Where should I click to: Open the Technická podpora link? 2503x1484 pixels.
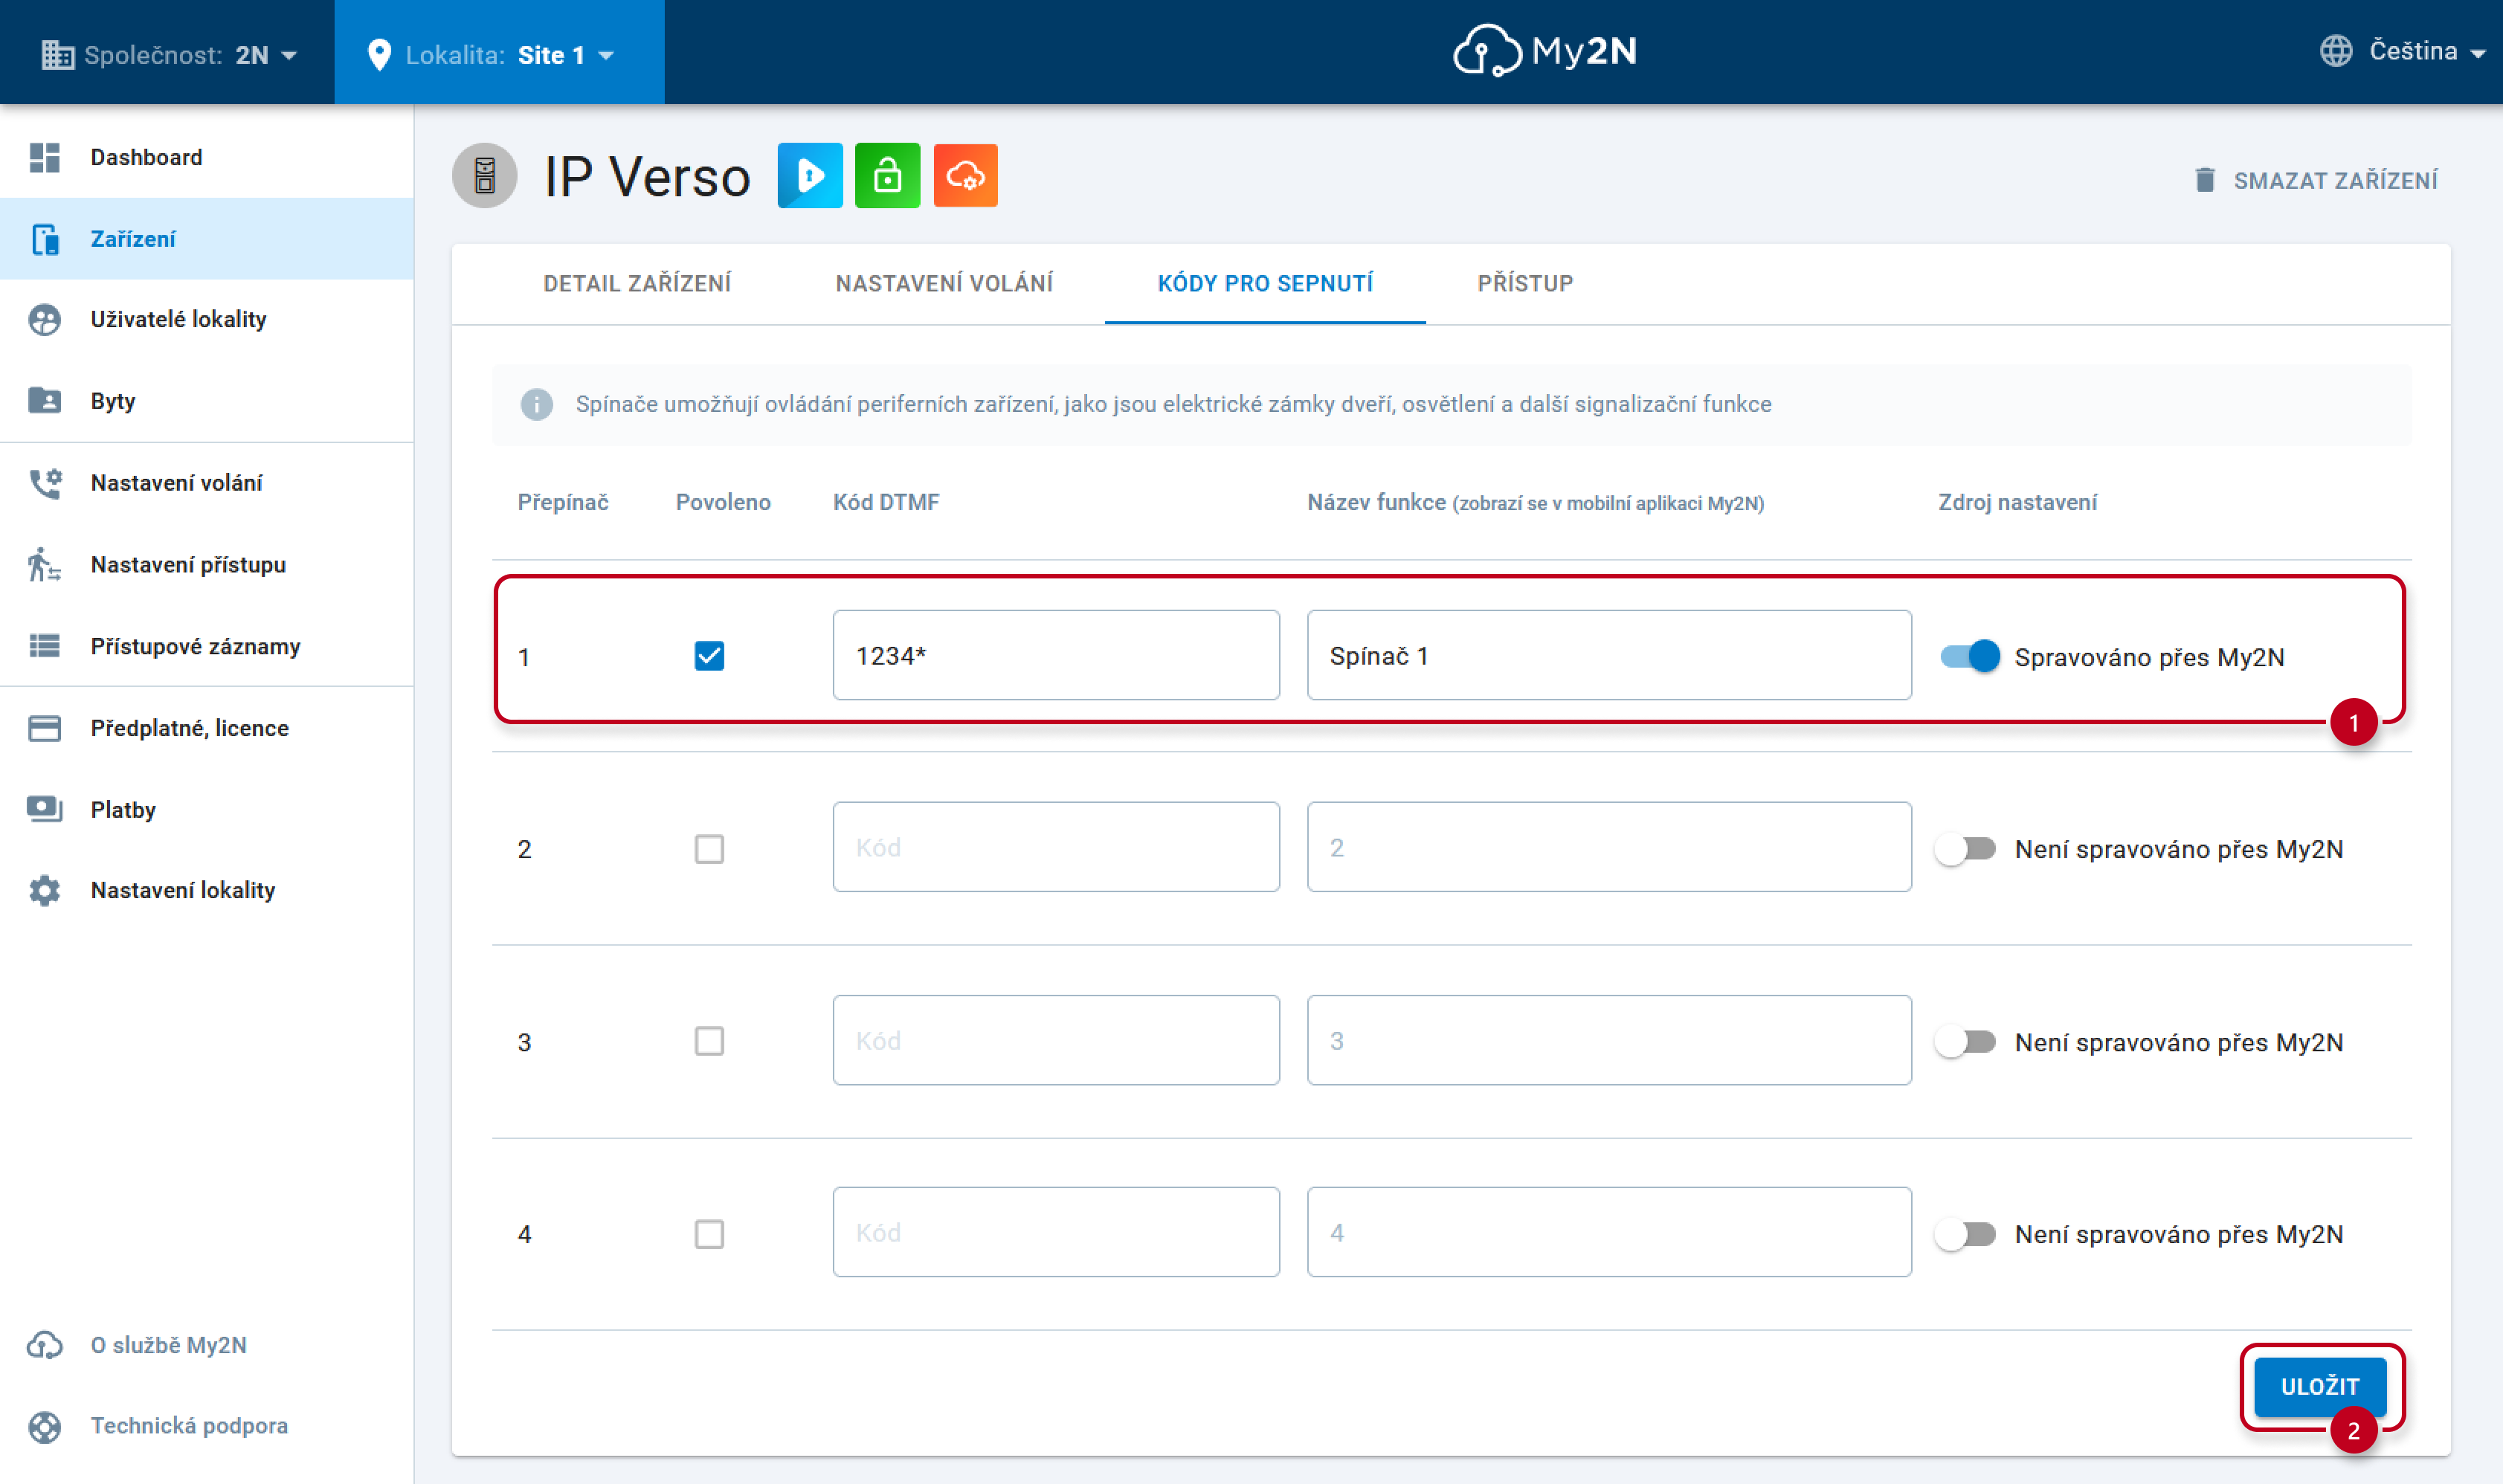pos(207,1427)
